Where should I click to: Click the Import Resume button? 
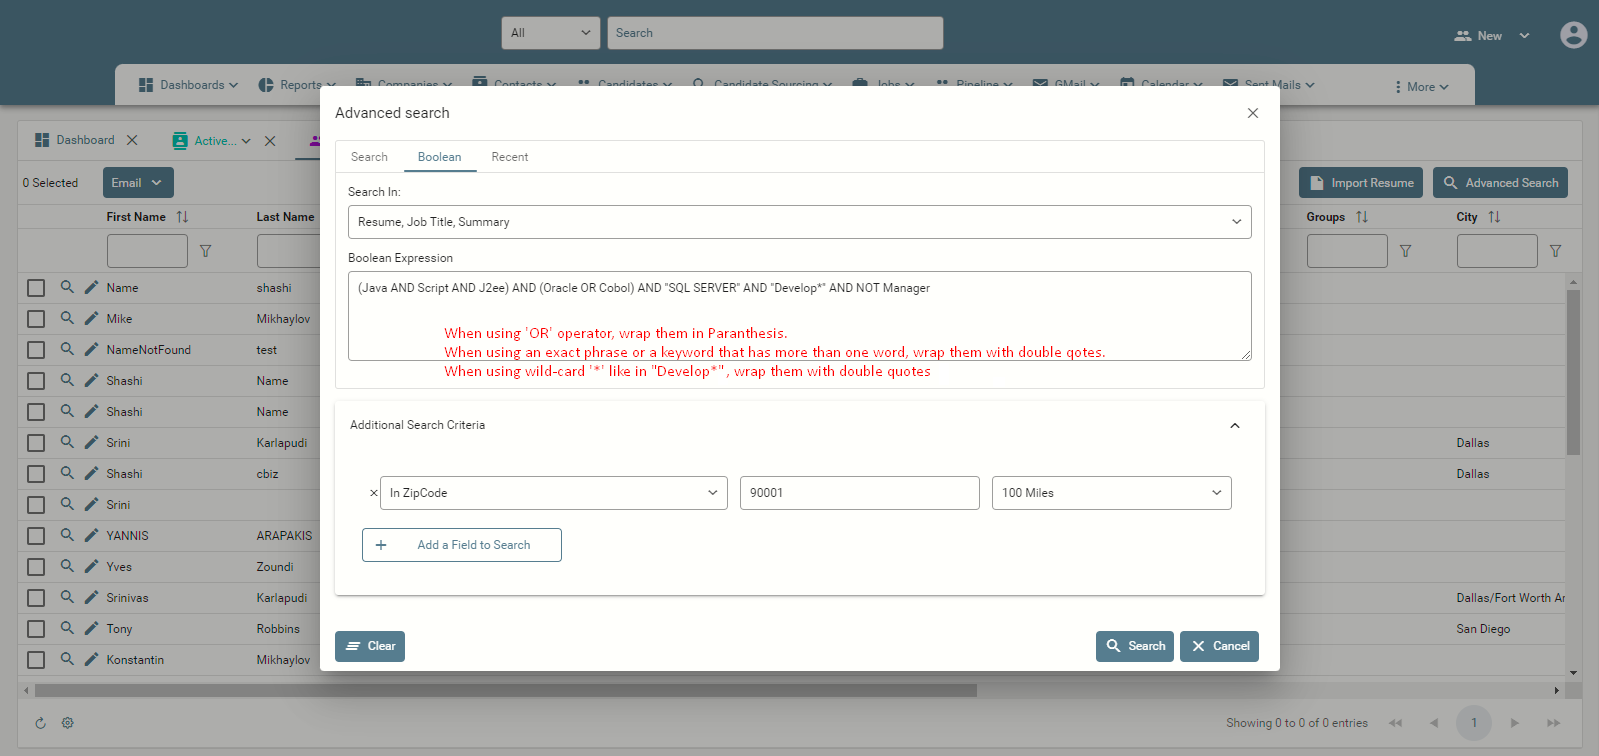pos(1361,183)
